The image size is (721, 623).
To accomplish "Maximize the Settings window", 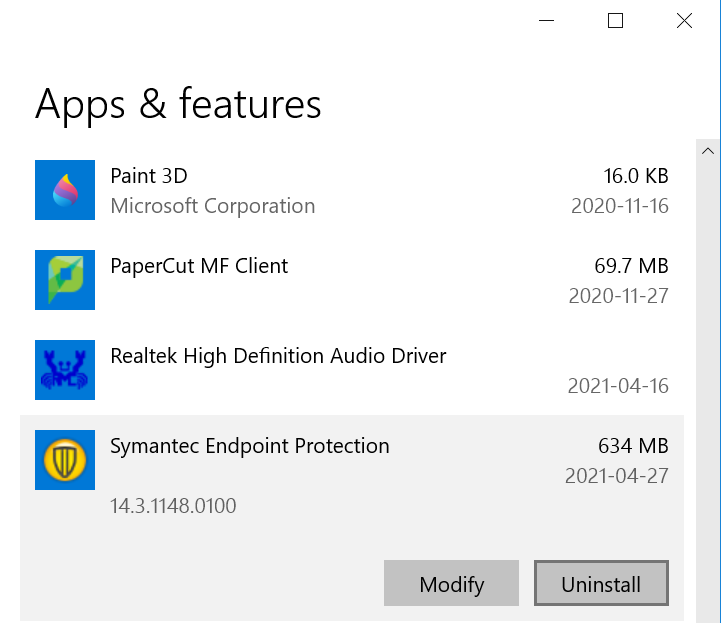I will 615,21.
